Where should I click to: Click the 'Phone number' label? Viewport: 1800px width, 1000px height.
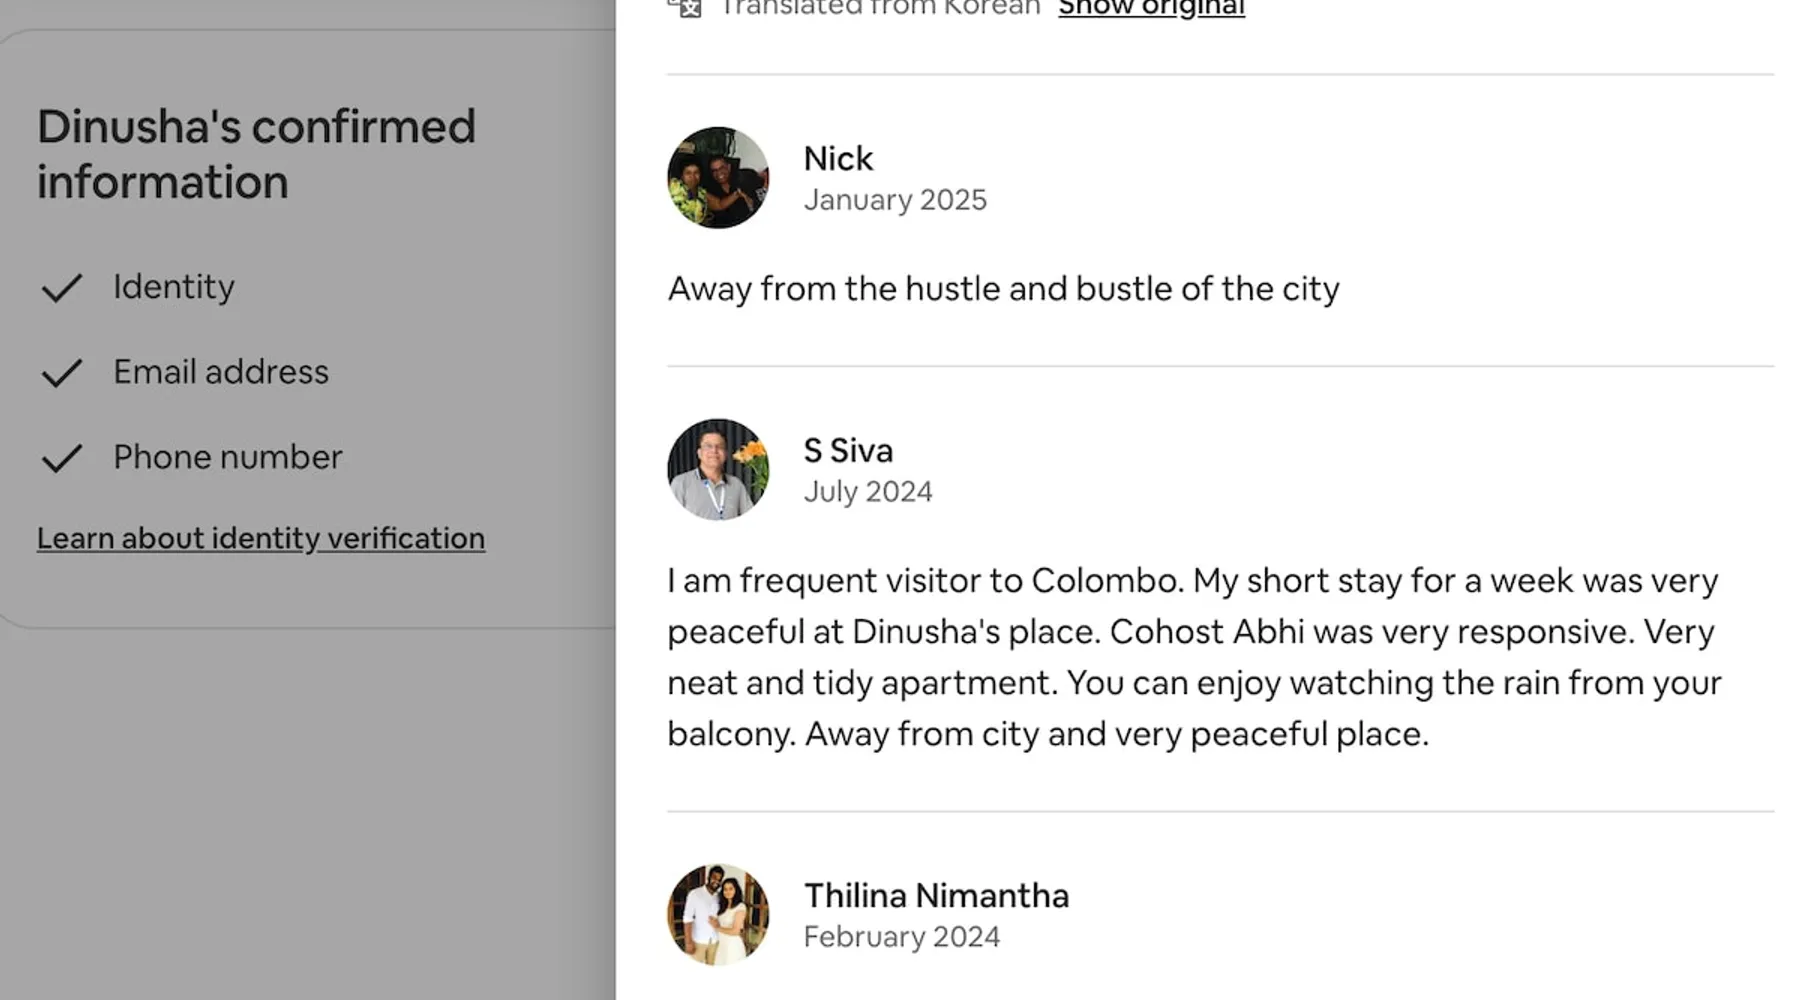coord(228,457)
